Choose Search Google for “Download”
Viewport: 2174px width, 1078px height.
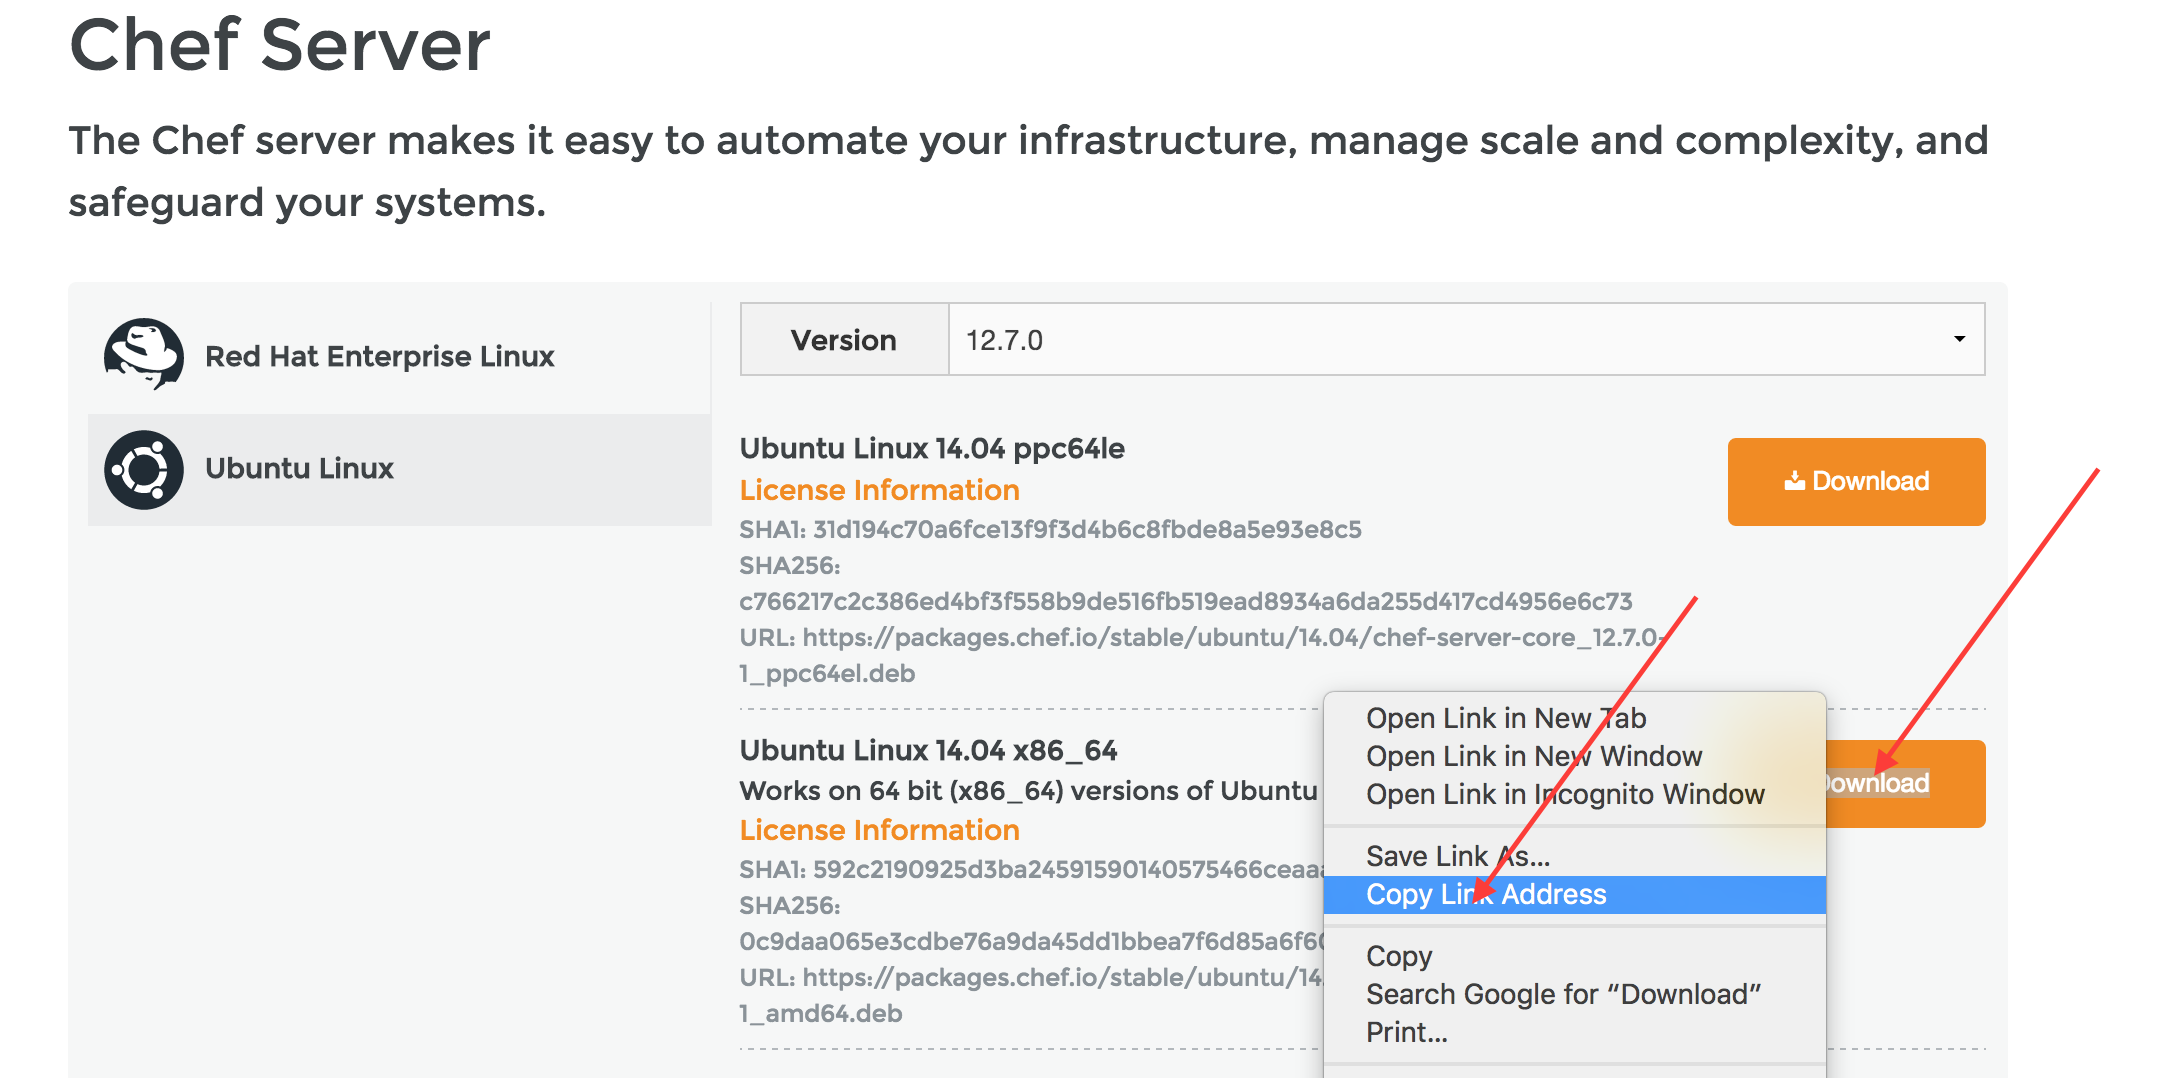(1575, 994)
